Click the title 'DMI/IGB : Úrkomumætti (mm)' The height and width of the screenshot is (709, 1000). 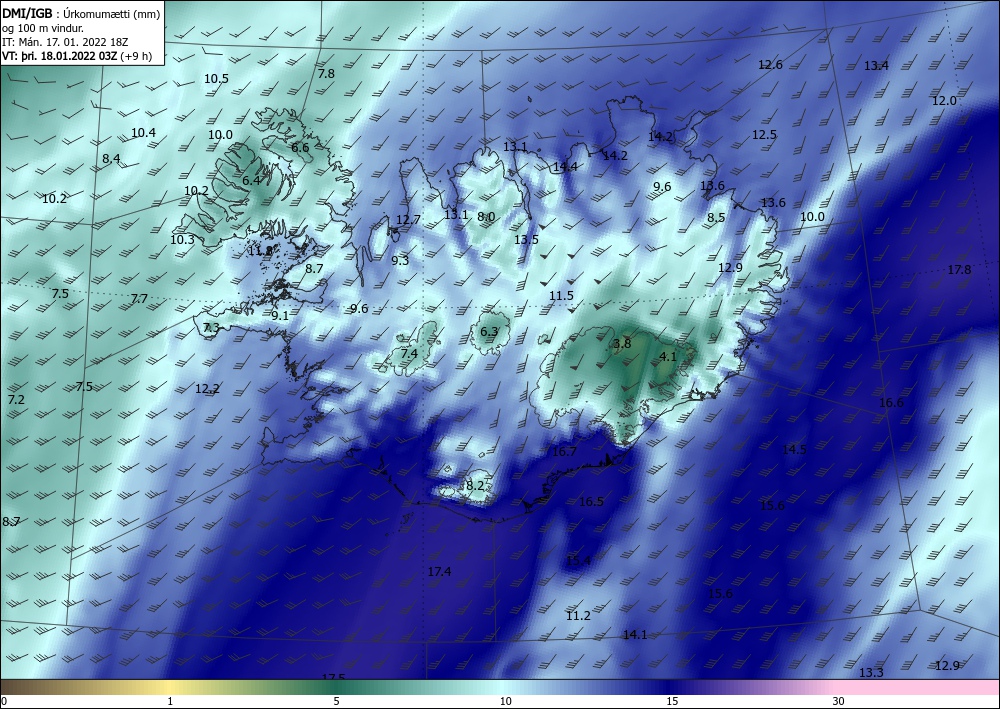82,14
